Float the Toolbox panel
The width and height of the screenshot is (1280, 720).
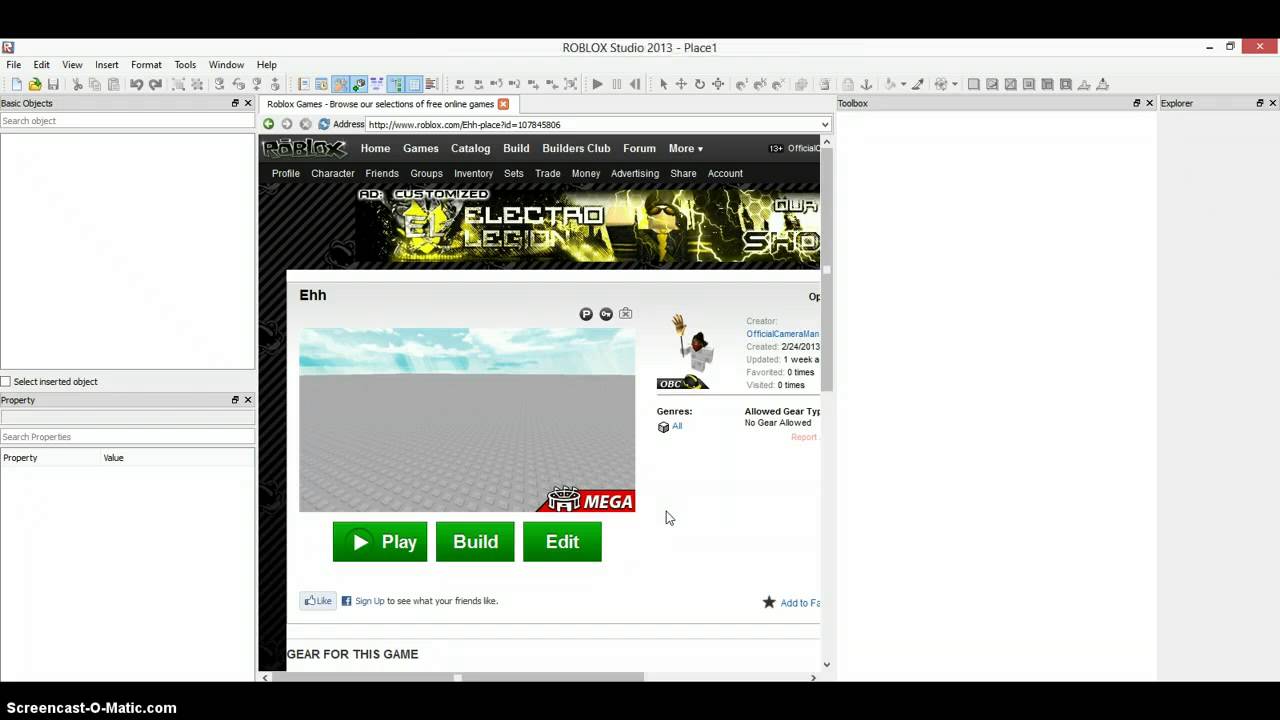tap(1136, 103)
